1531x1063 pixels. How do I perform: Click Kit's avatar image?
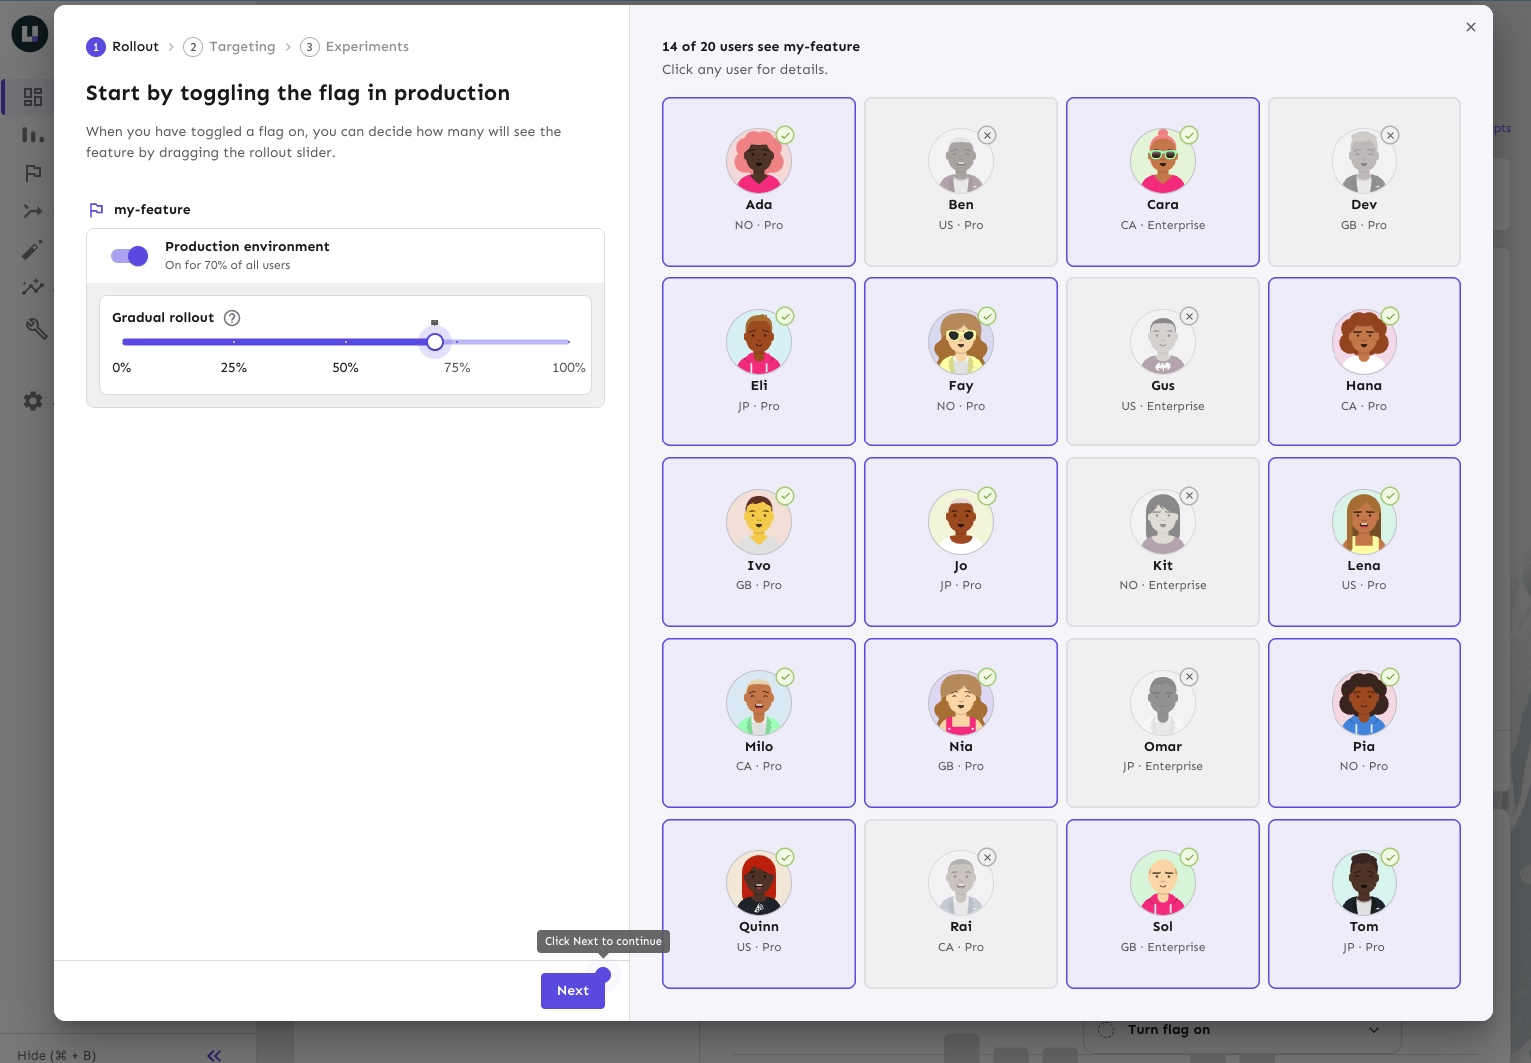click(1163, 522)
